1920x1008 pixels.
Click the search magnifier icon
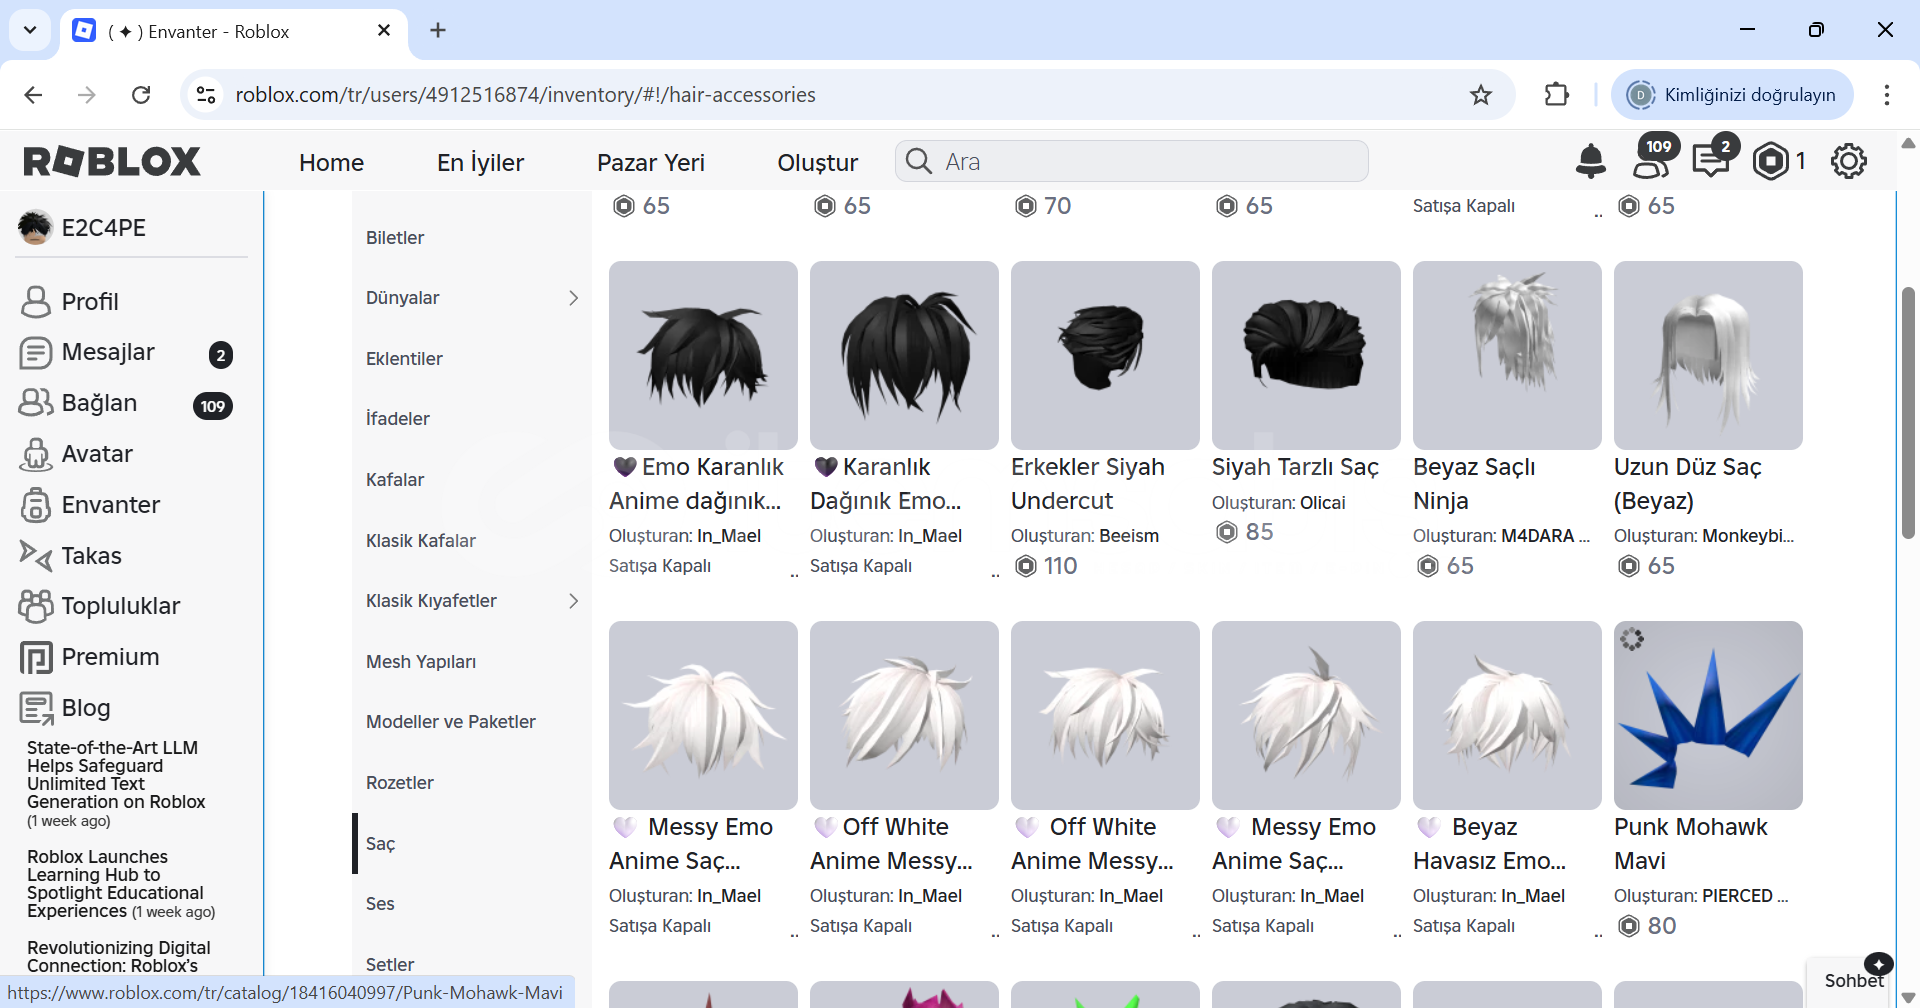tap(919, 161)
